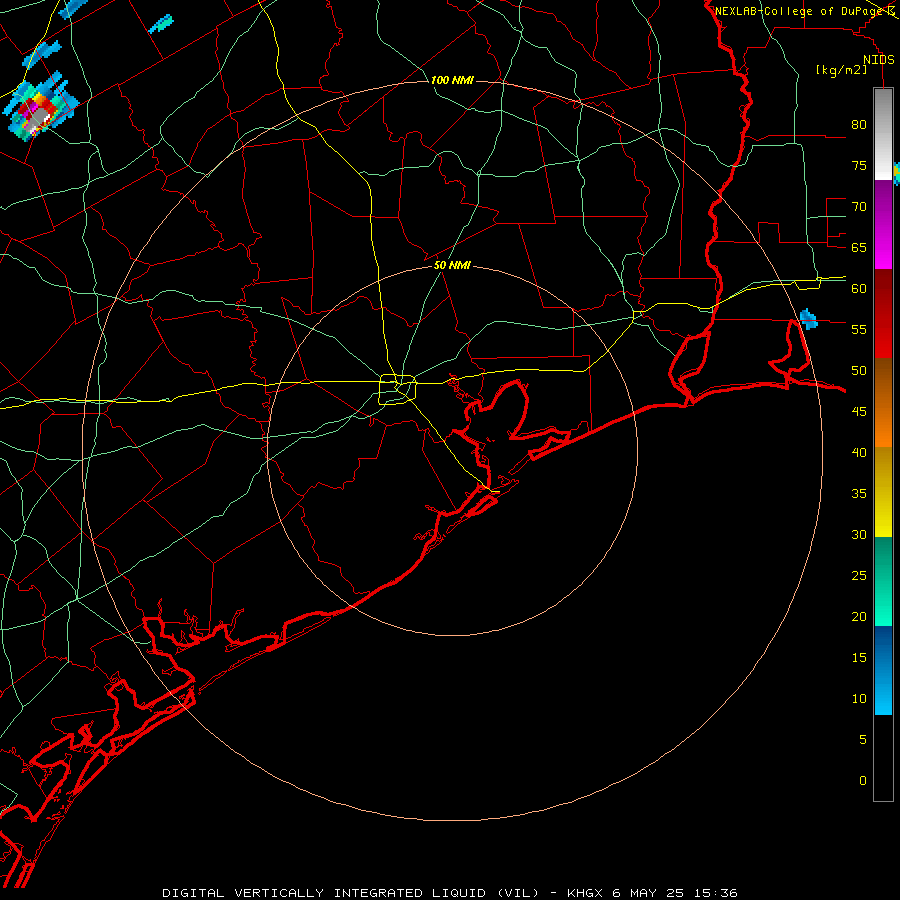Click the 25 value on the VIL scale
Viewport: 900px width, 900px height.
[x=859, y=575]
